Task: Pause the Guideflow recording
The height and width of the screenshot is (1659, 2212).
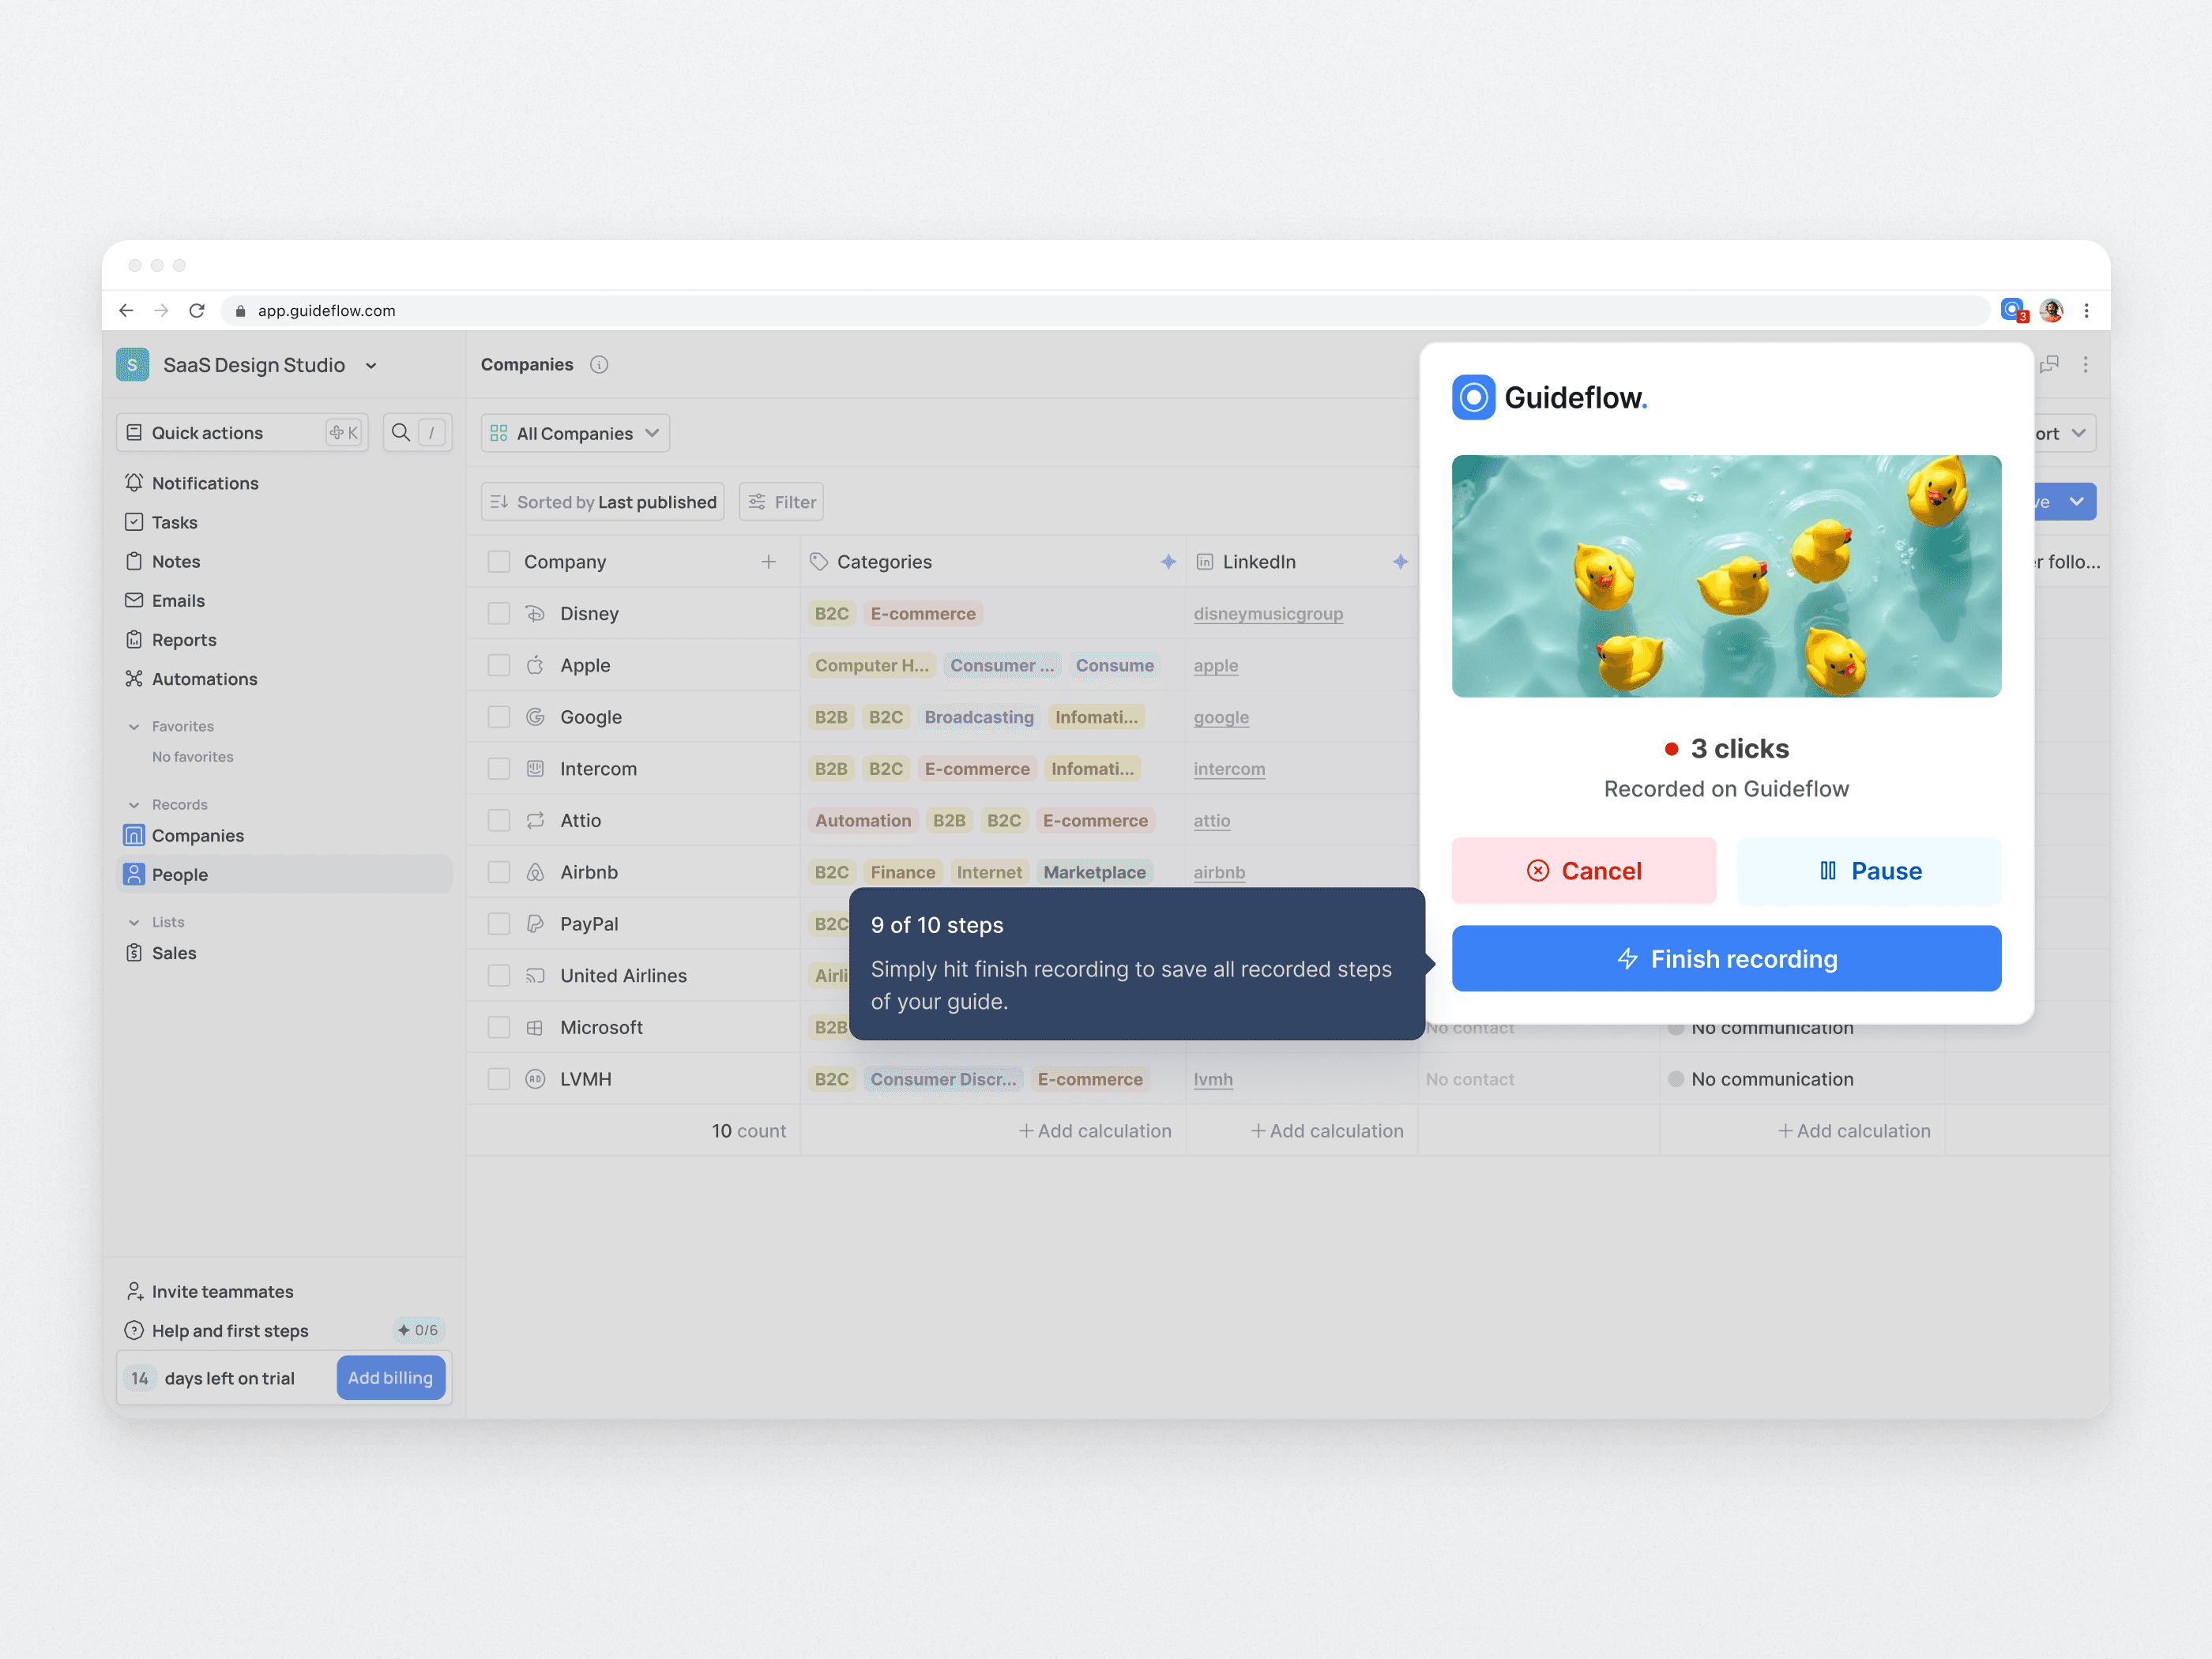Action: [1869, 871]
